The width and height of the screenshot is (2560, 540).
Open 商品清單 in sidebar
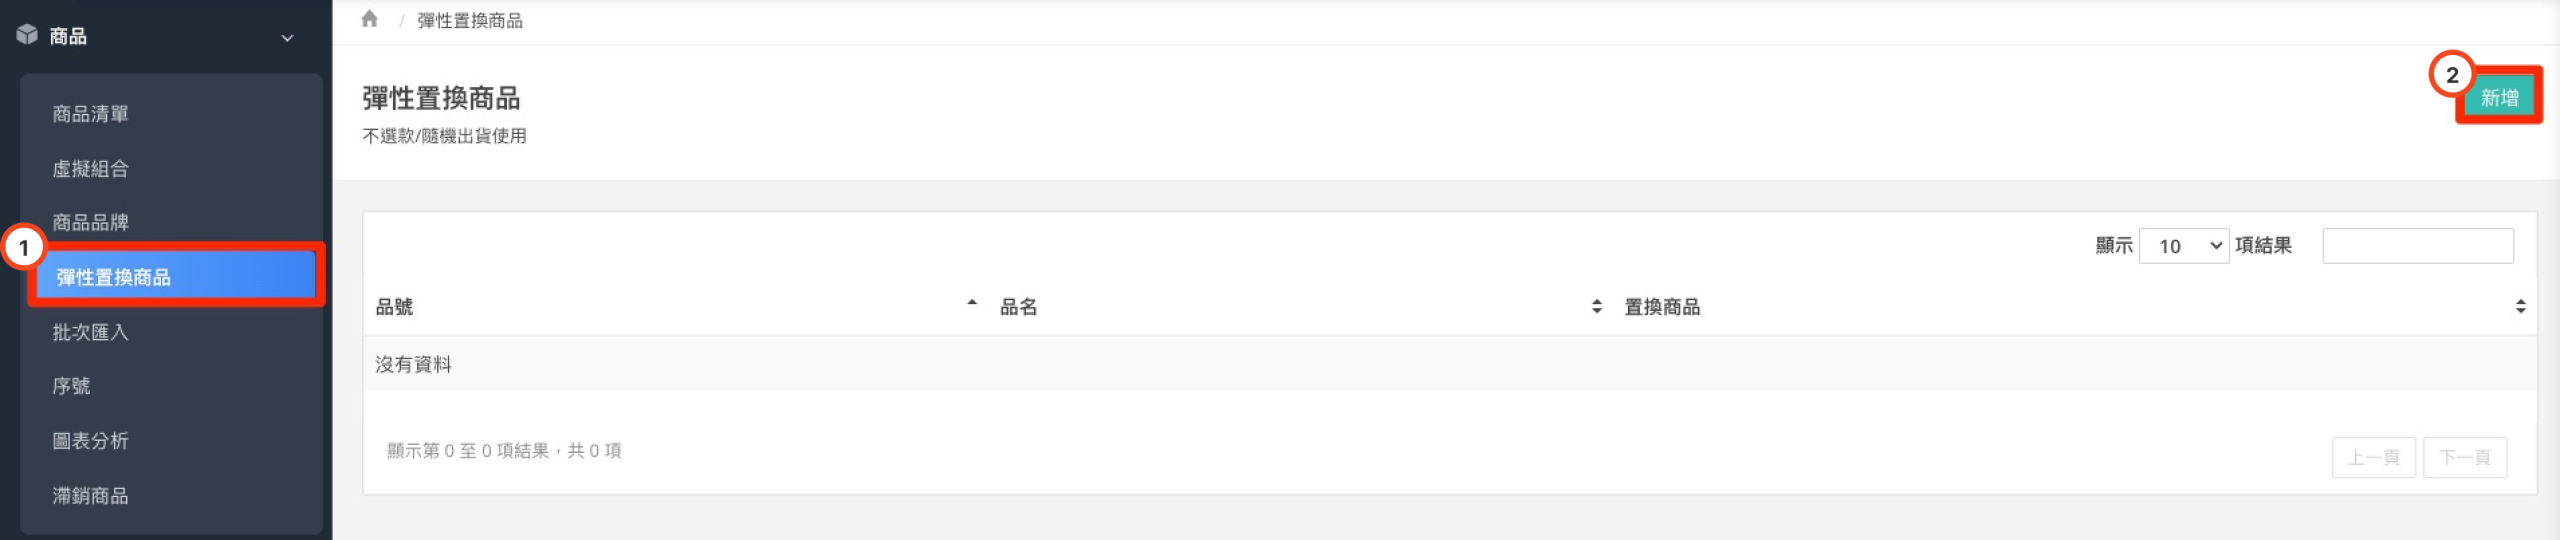coord(91,114)
